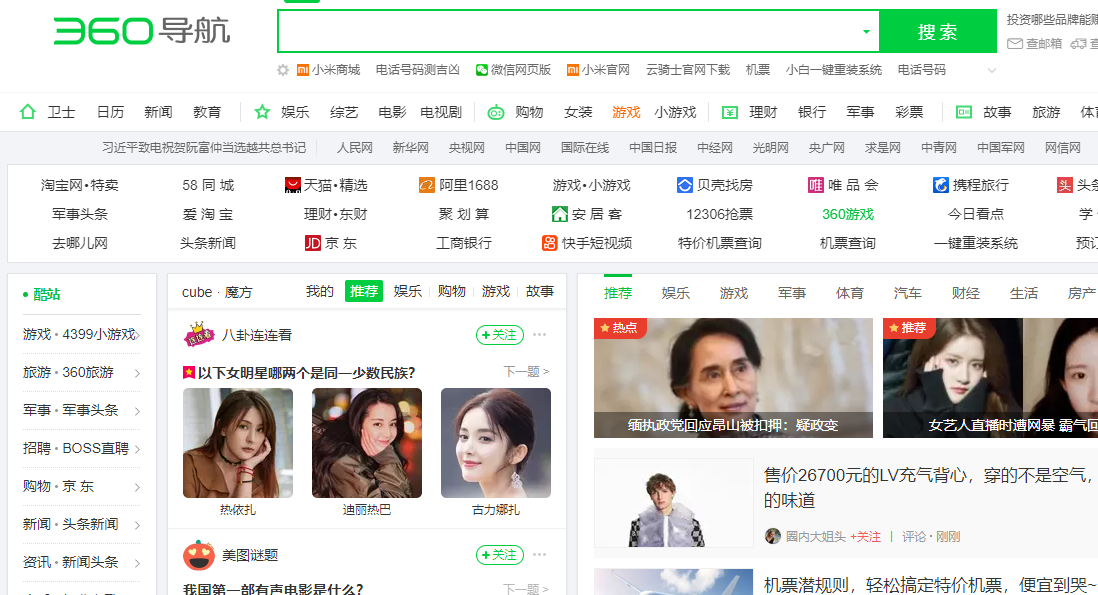Expand 购物·京东 sidebar arrow

tap(137, 487)
